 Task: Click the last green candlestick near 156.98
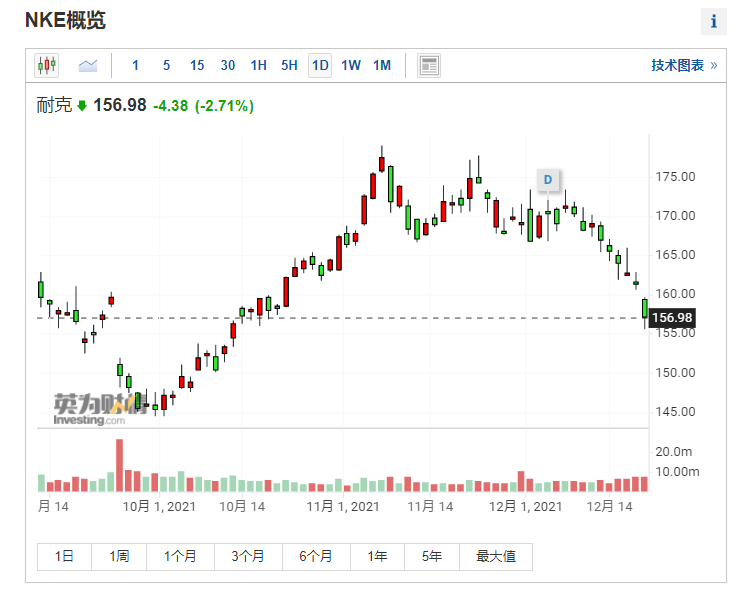pos(645,309)
